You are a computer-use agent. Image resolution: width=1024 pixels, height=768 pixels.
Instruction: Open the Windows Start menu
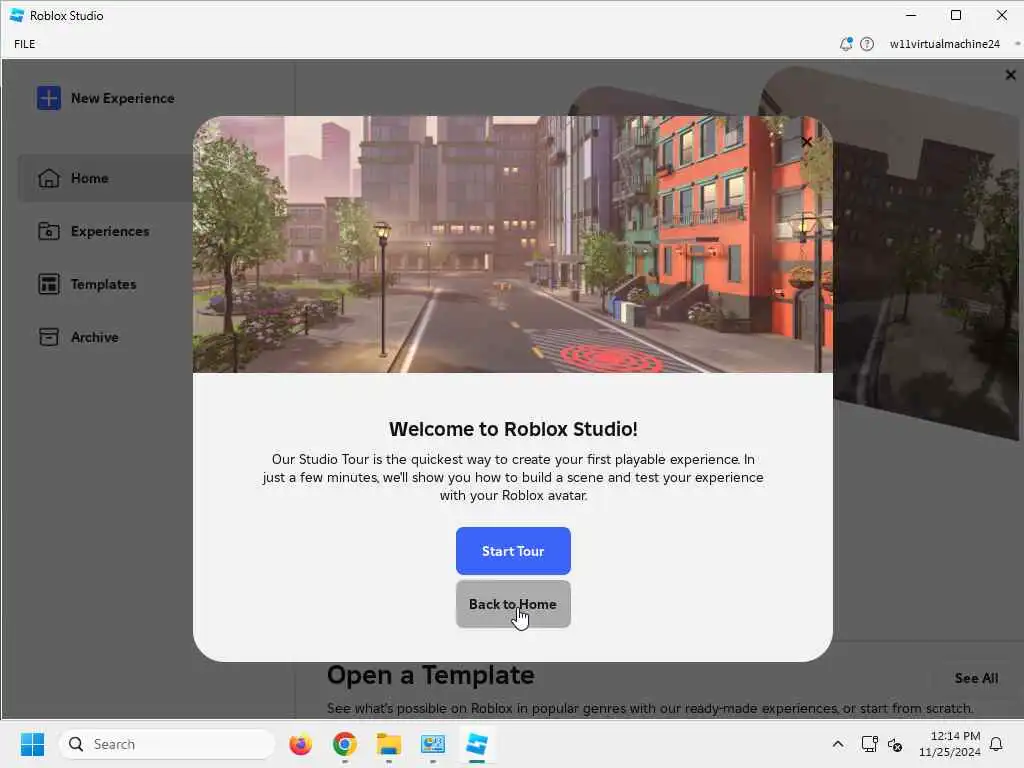pyautogui.click(x=32, y=744)
